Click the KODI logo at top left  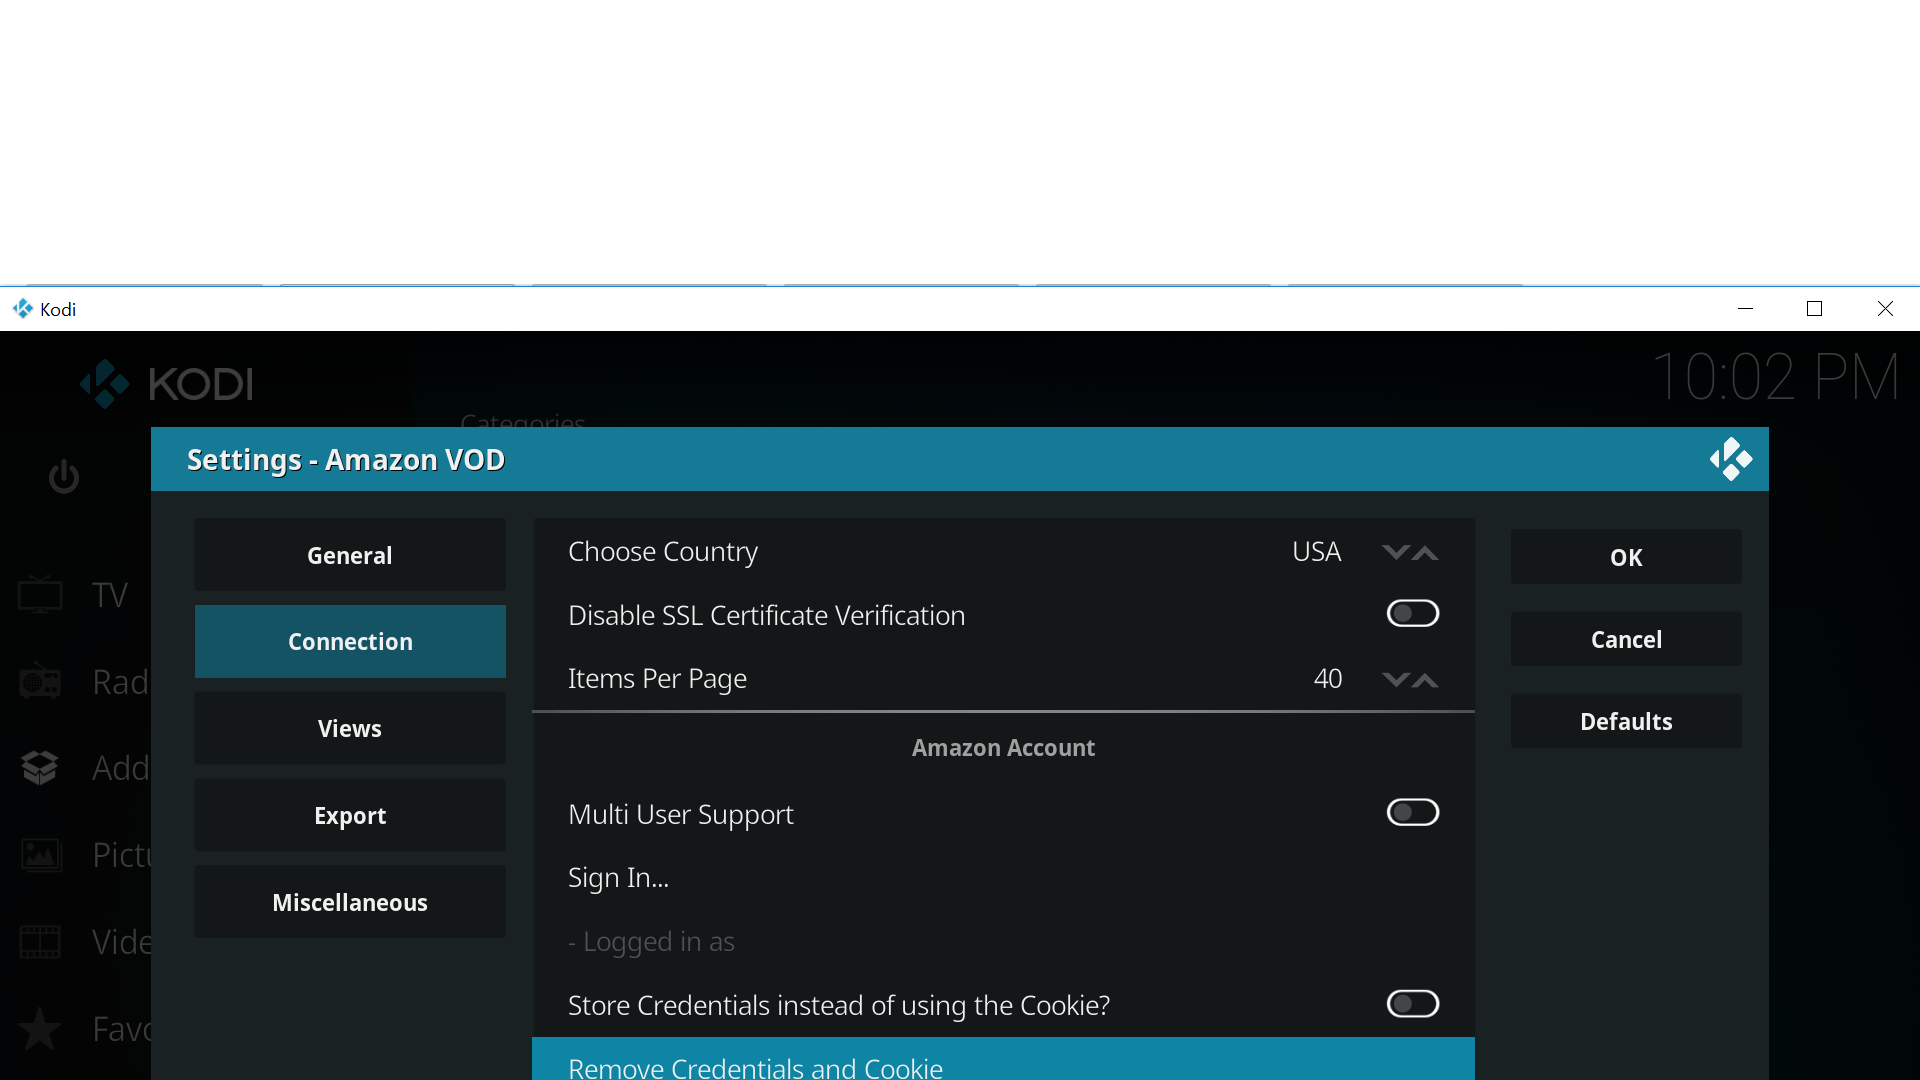point(167,384)
